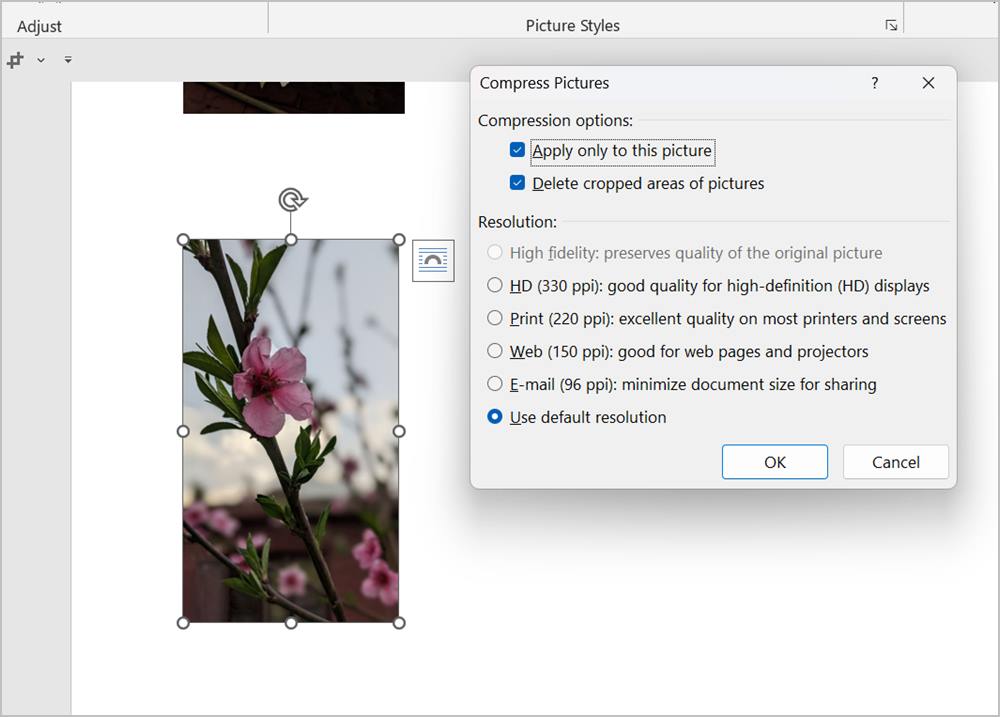This screenshot has width=1000, height=717.
Task: Select the flower picture in the document
Action: pos(291,431)
